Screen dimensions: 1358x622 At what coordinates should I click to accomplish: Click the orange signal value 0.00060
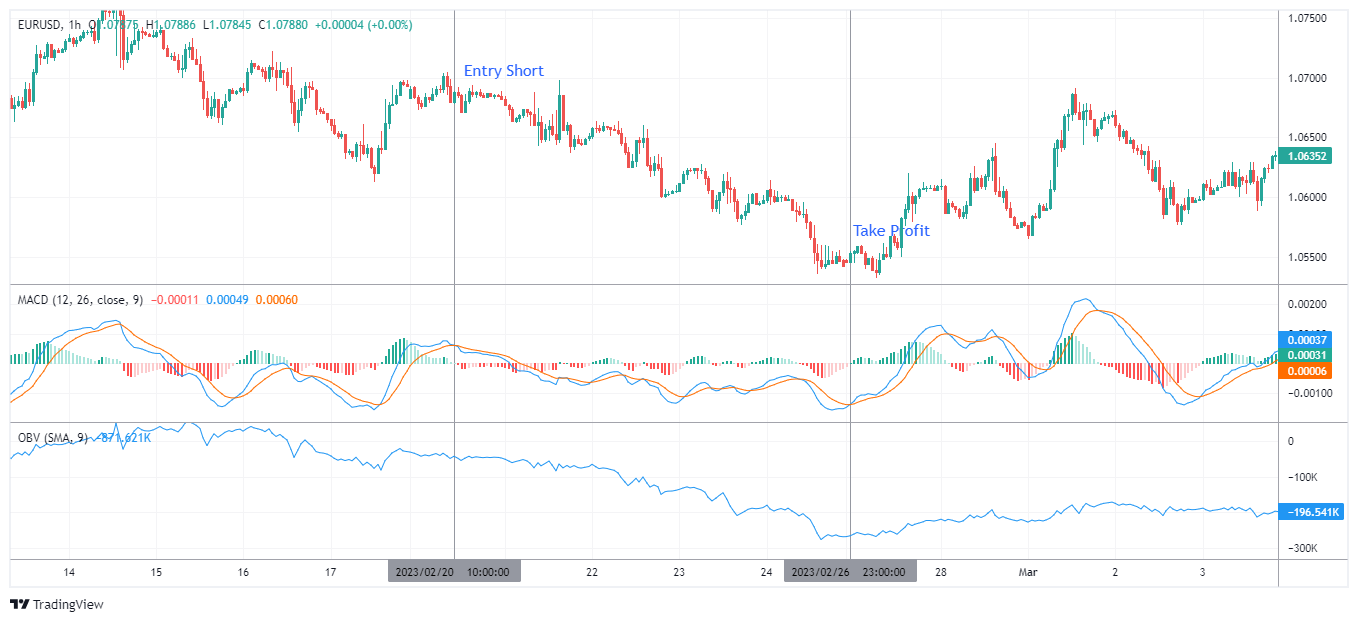(x=277, y=299)
